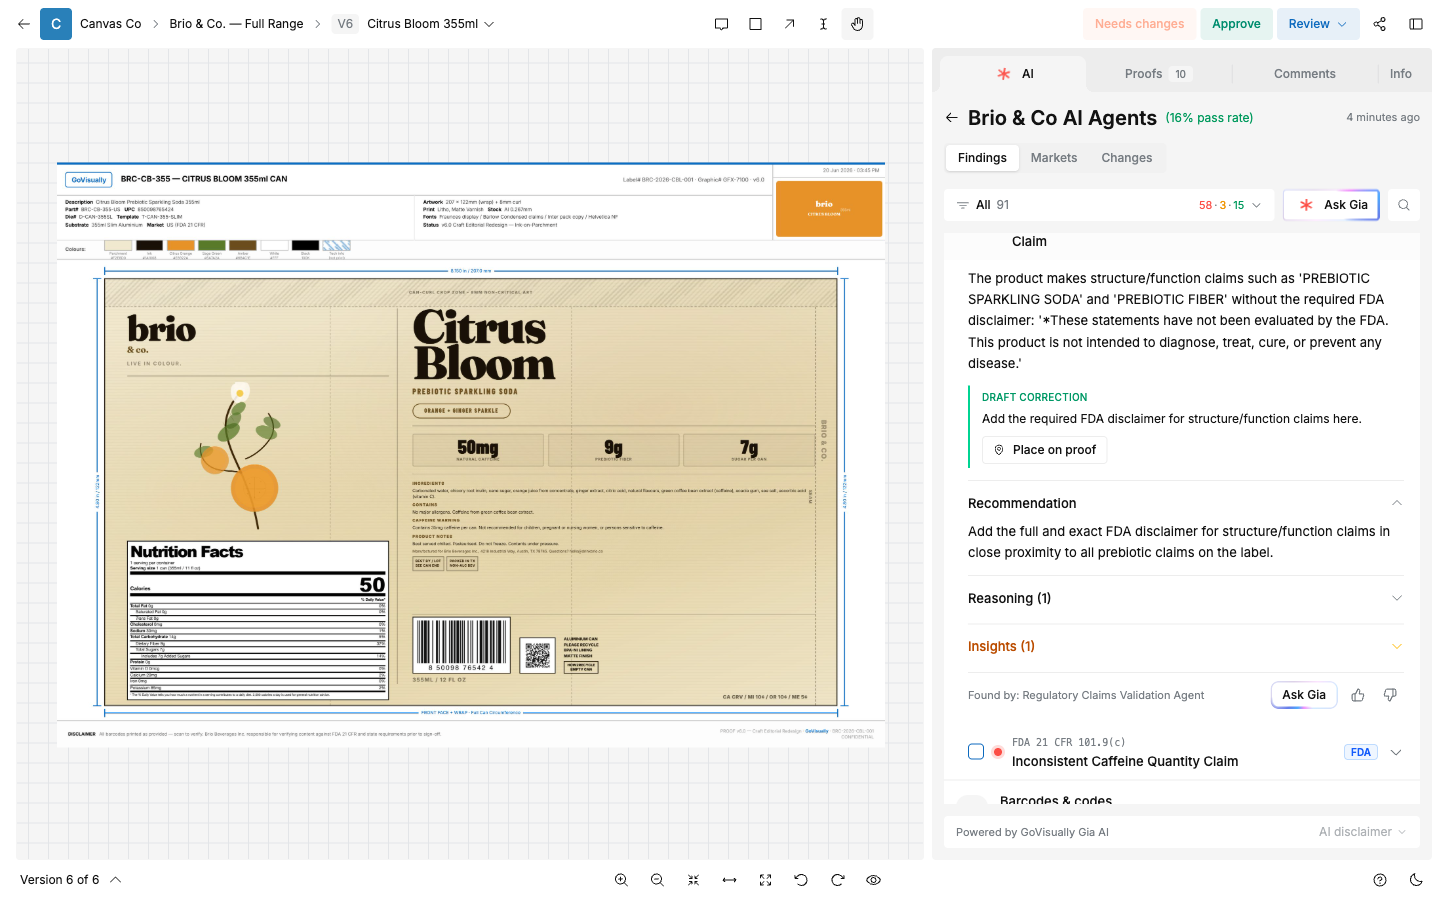Select the Markets tab
The width and height of the screenshot is (1440, 900).
[x=1054, y=158]
